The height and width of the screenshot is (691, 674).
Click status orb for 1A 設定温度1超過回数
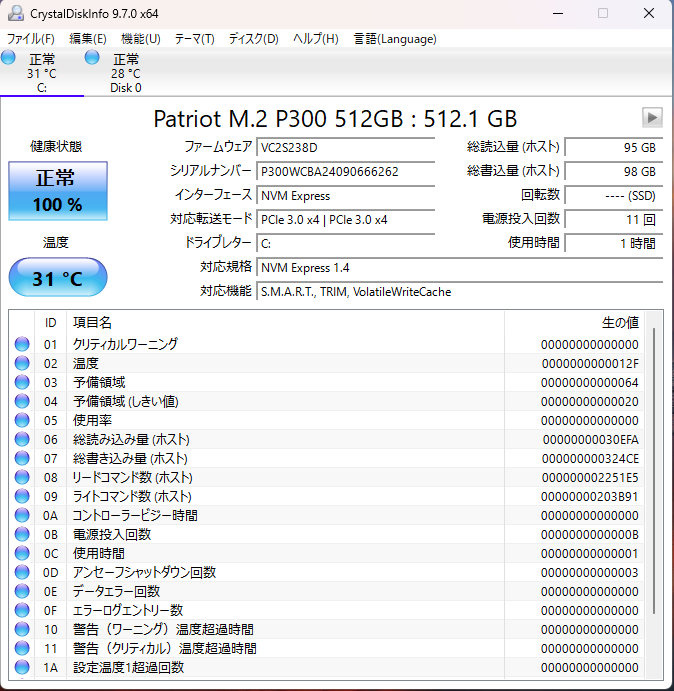22,667
